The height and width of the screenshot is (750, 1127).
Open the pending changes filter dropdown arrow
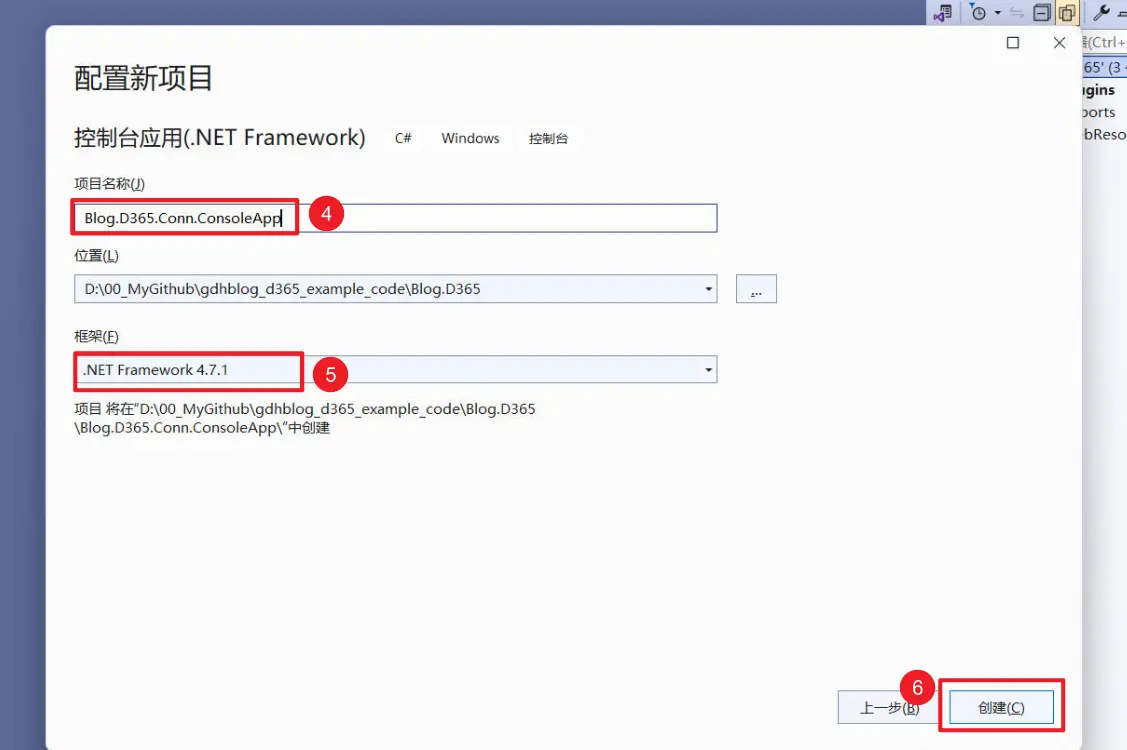pyautogui.click(x=997, y=13)
